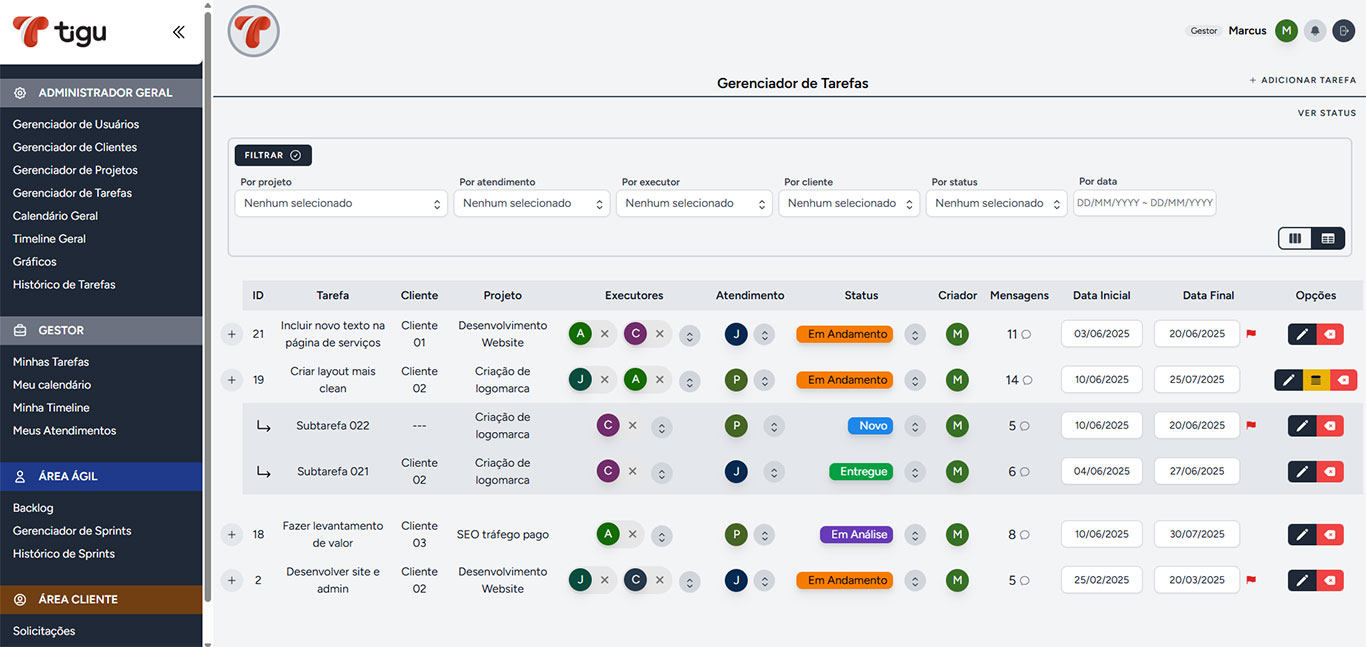Switch to the table list view
This screenshot has height=647, width=1366.
coord(1328,238)
